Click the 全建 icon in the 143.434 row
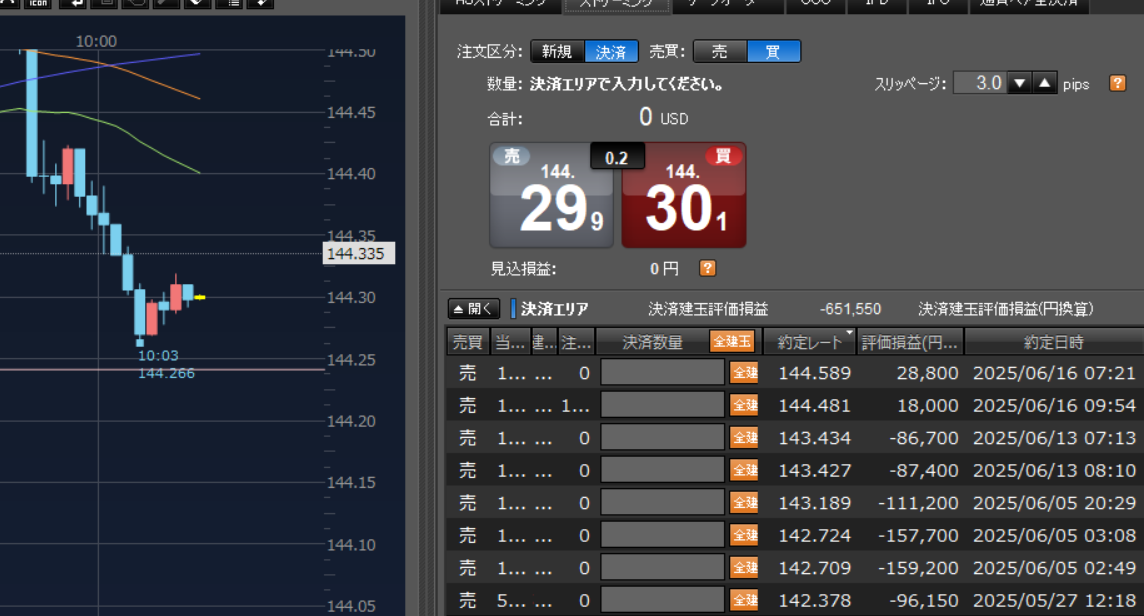This screenshot has width=1144, height=616. pyautogui.click(x=744, y=437)
